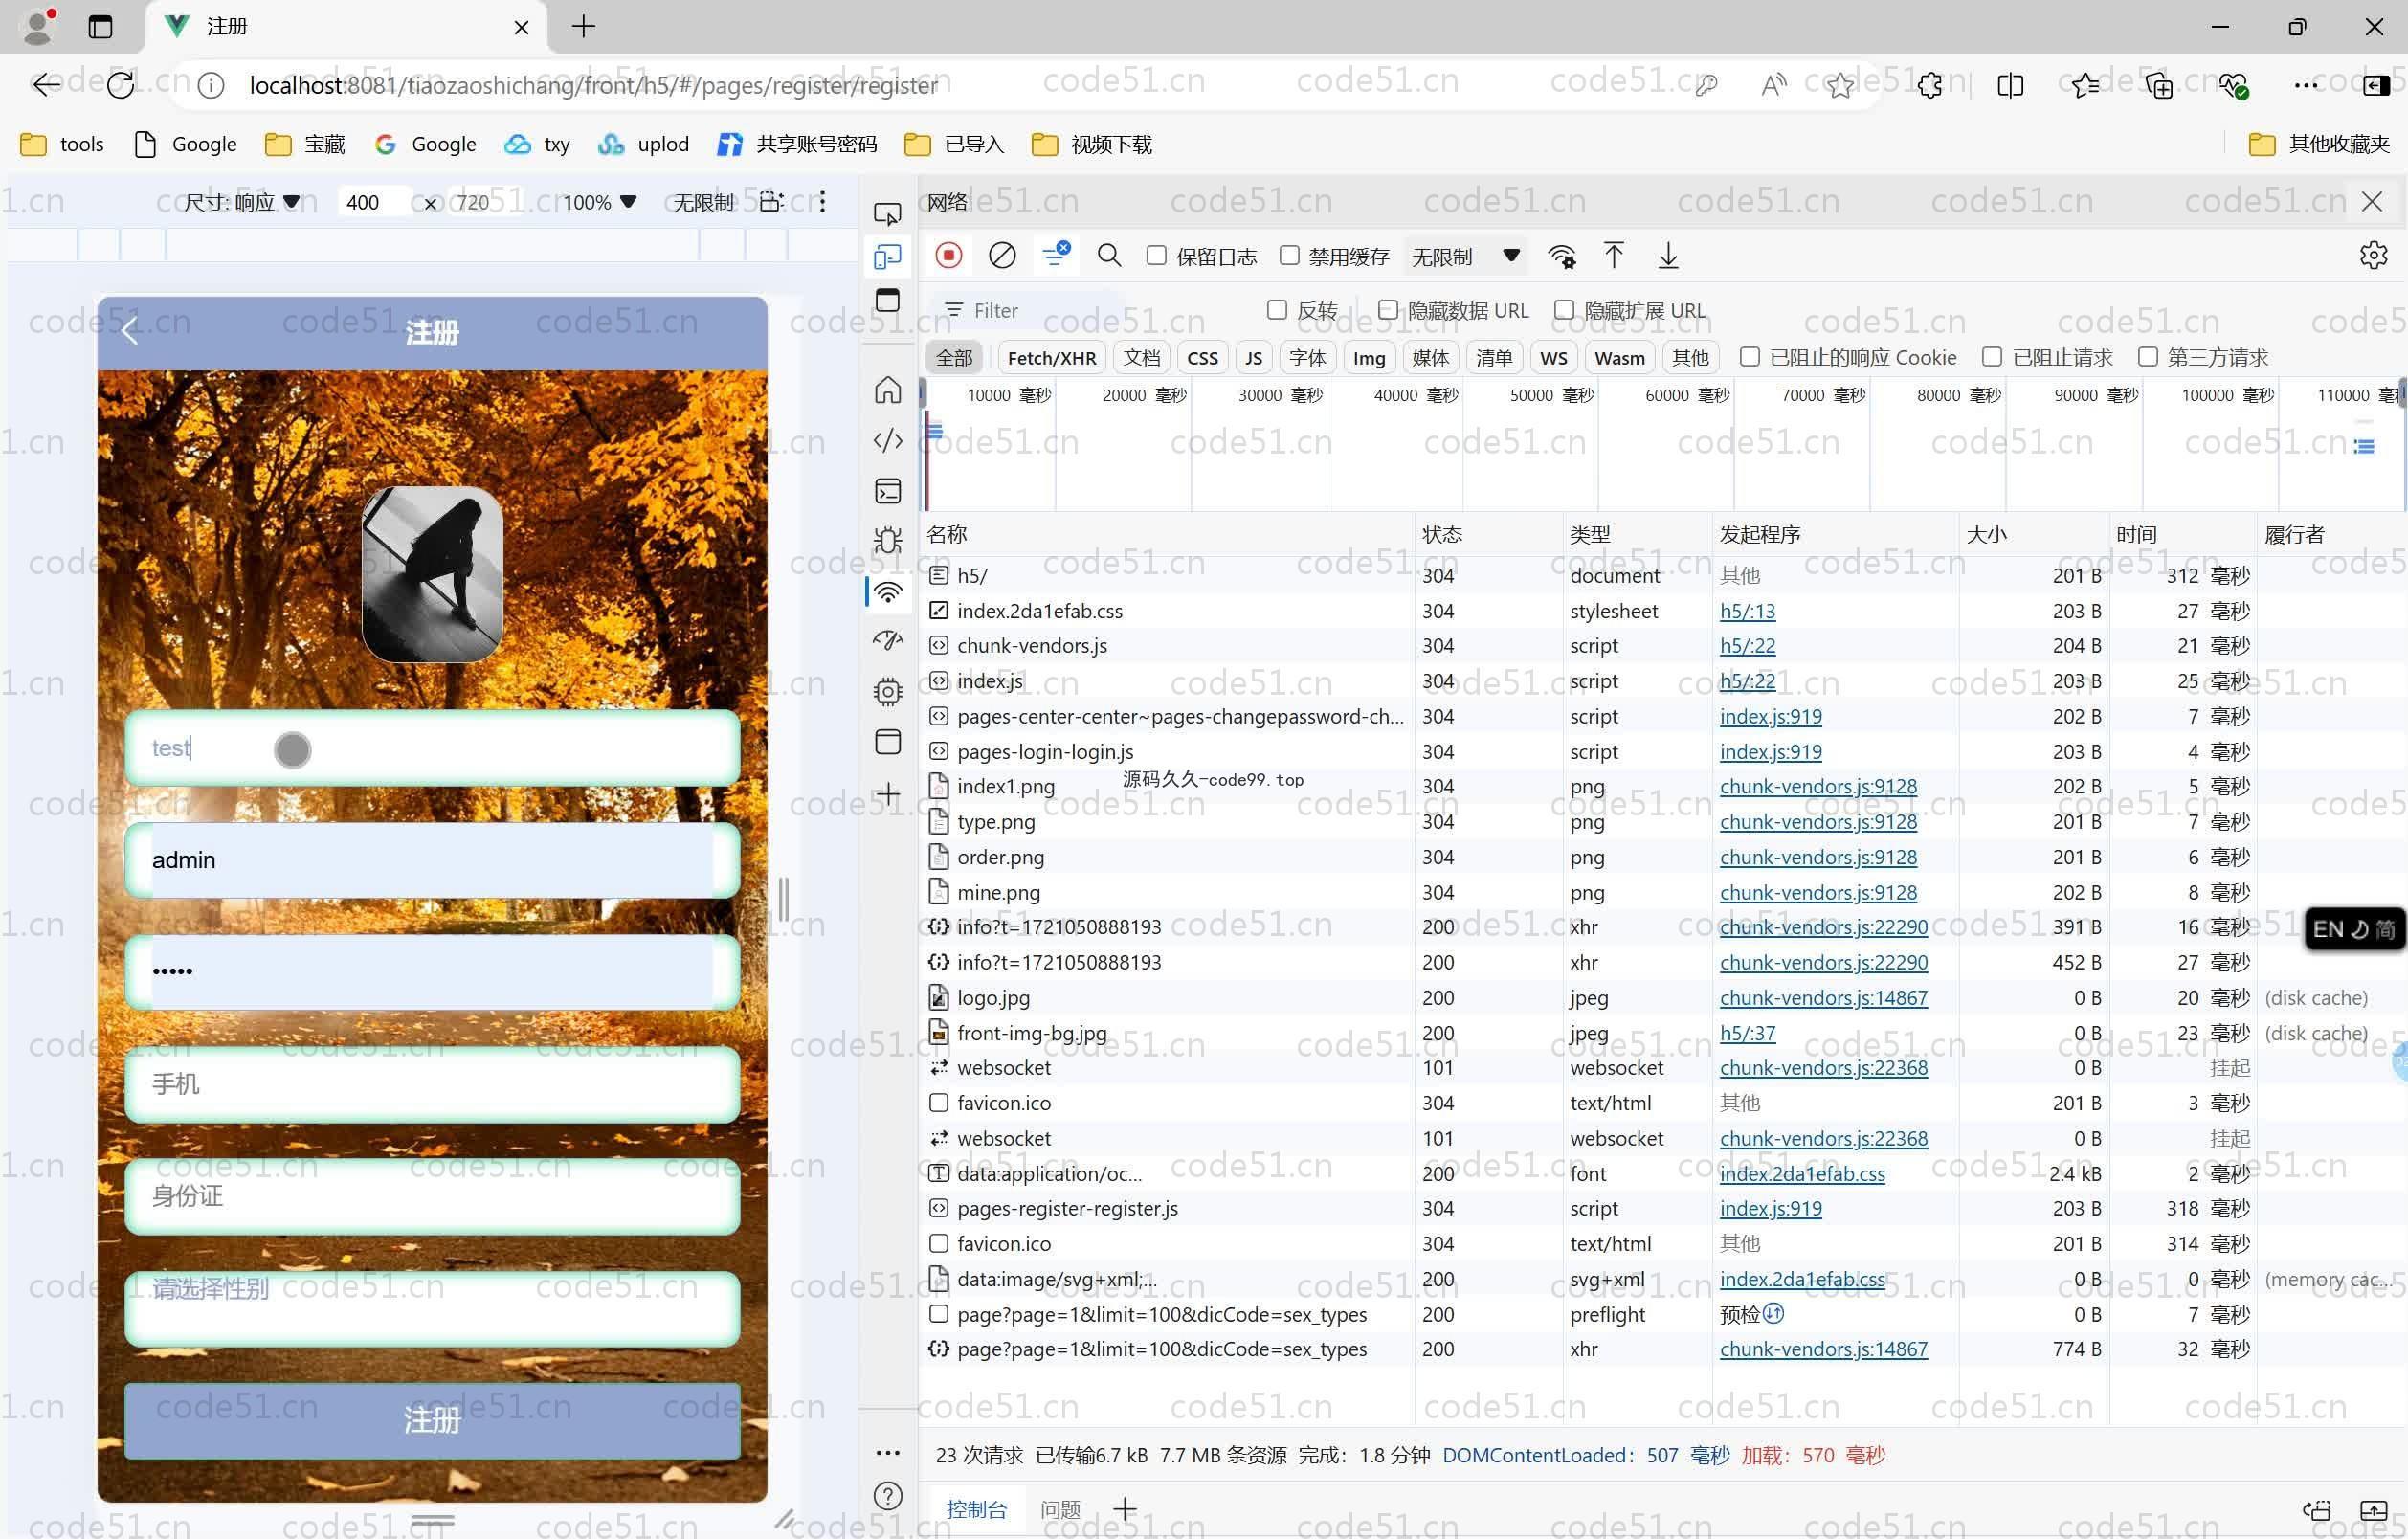Open the network 无限制 throttle dropdown
The image size is (2408, 1539).
1464,256
